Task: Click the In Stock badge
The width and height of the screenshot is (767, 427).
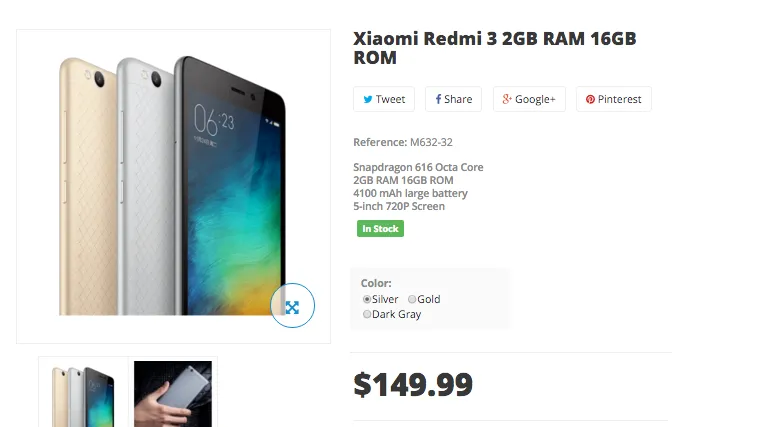Action: click(x=380, y=229)
